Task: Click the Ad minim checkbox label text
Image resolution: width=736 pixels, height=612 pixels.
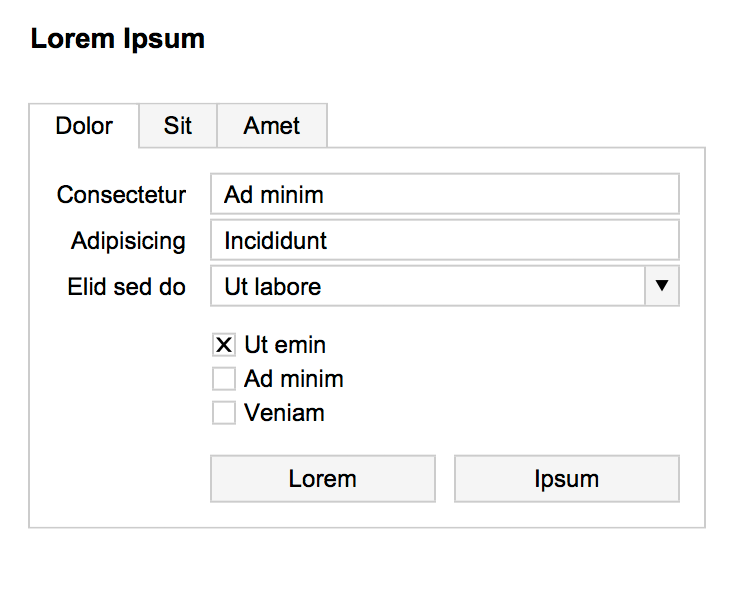Action: point(294,380)
